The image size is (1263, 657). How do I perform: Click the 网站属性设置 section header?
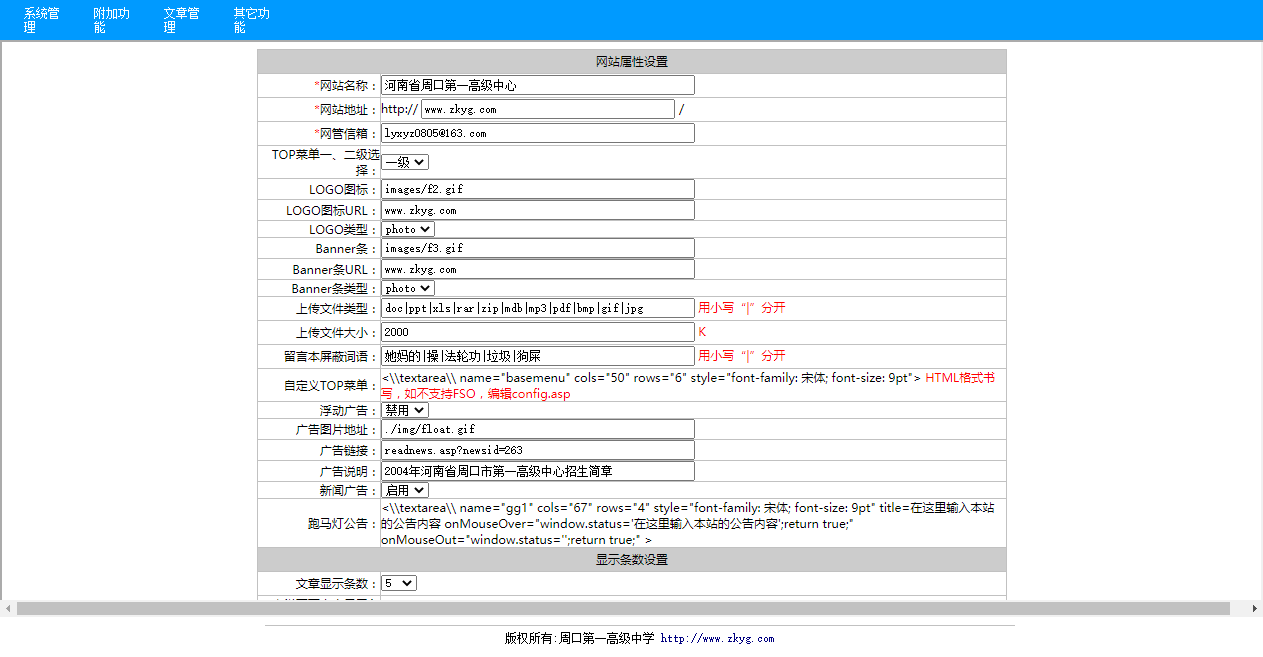click(632, 62)
